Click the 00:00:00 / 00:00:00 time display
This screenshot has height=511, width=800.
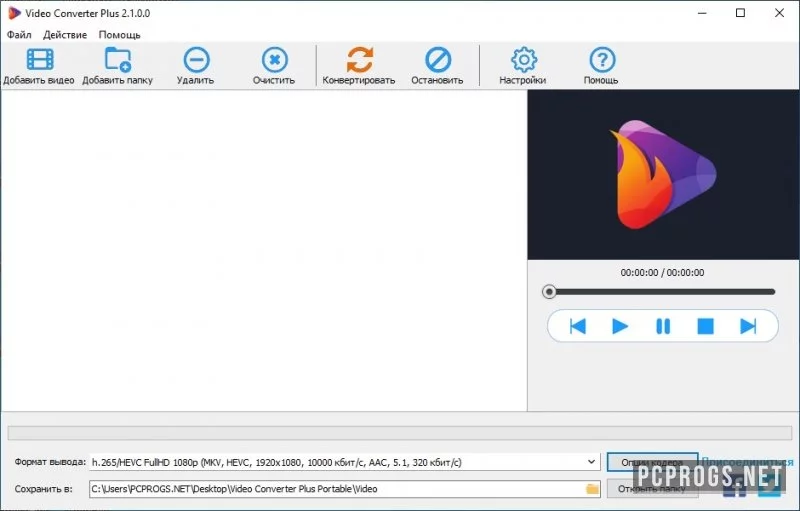click(x=662, y=272)
